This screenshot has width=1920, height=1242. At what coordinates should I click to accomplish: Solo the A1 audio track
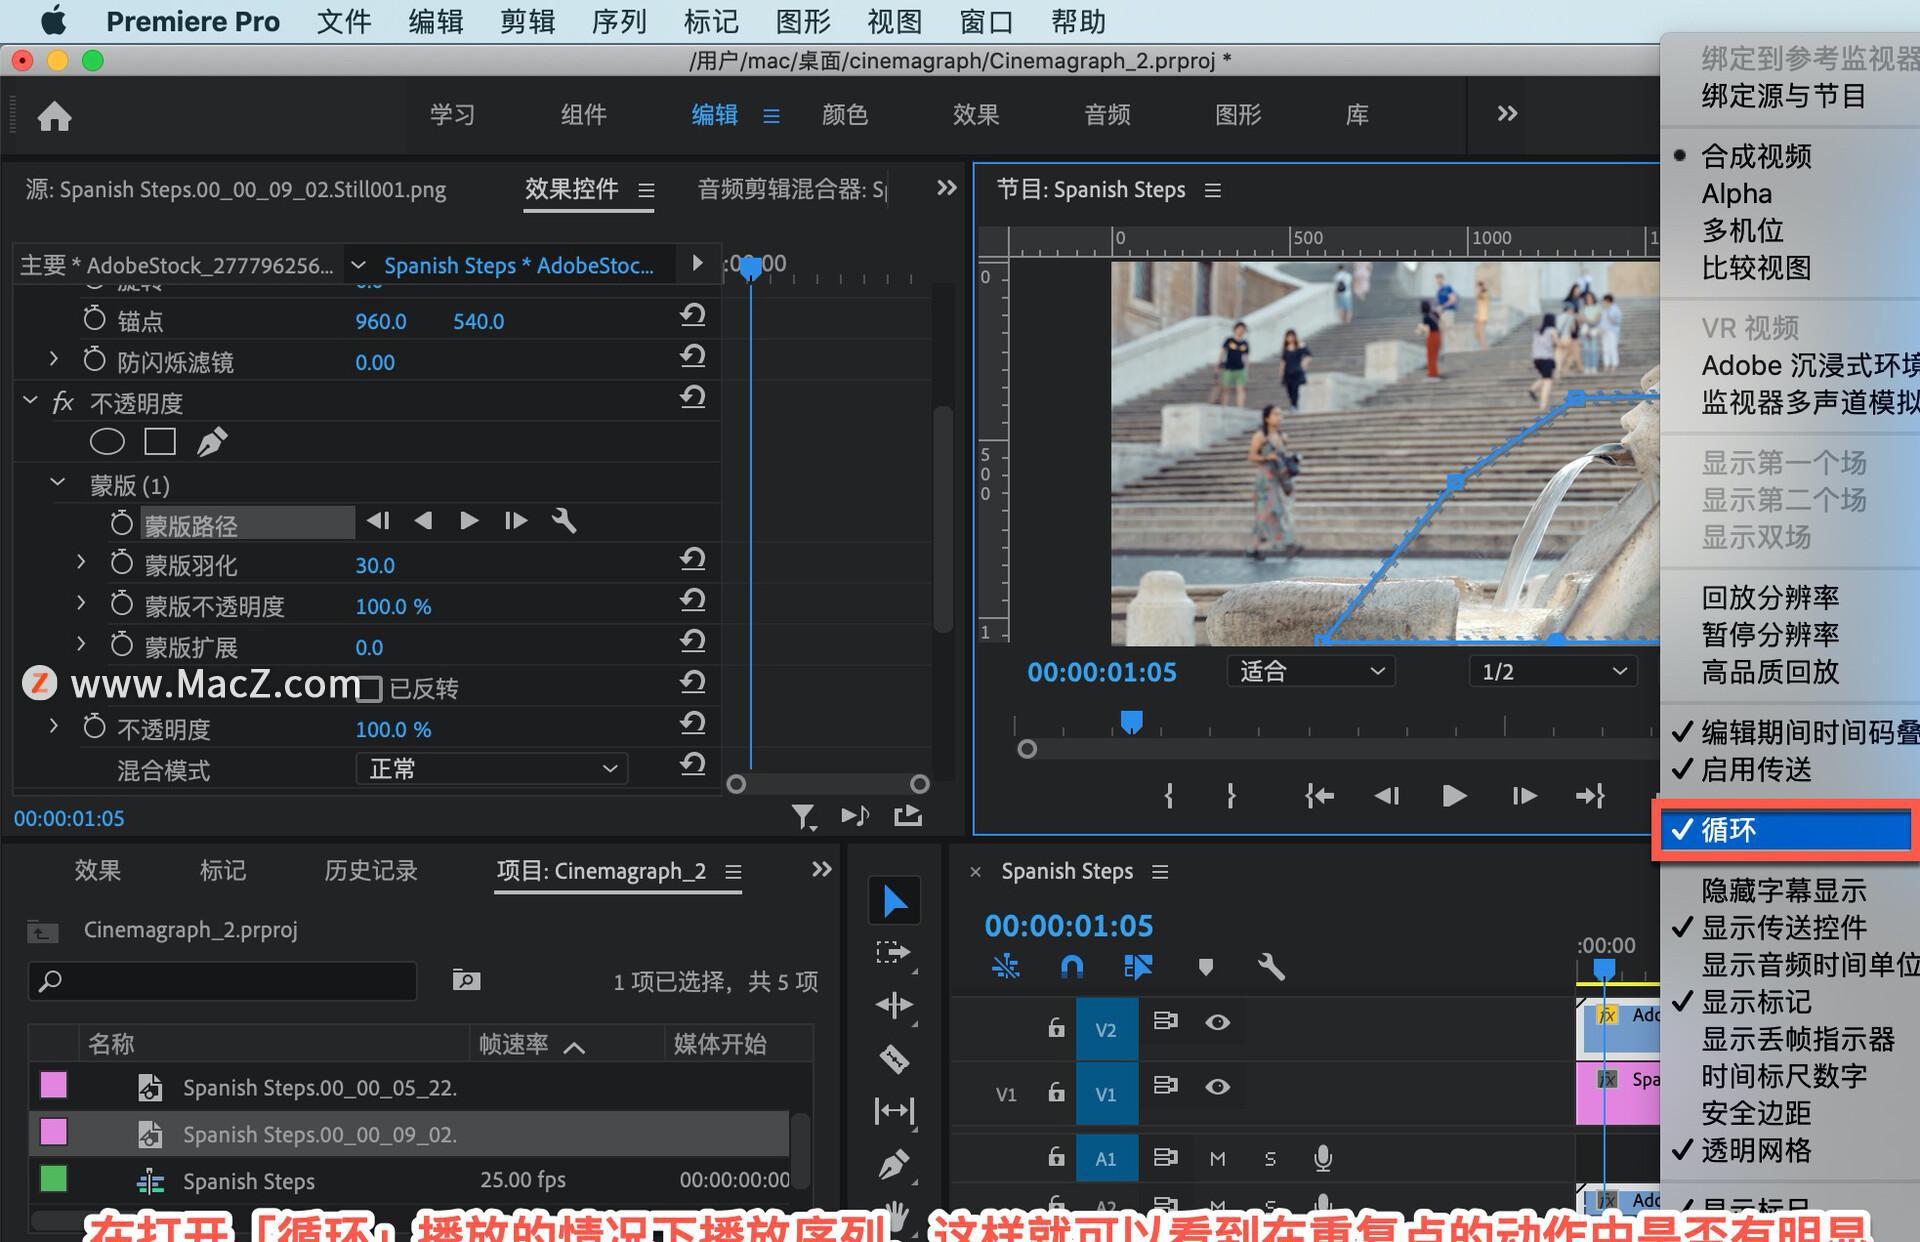(x=1270, y=1158)
